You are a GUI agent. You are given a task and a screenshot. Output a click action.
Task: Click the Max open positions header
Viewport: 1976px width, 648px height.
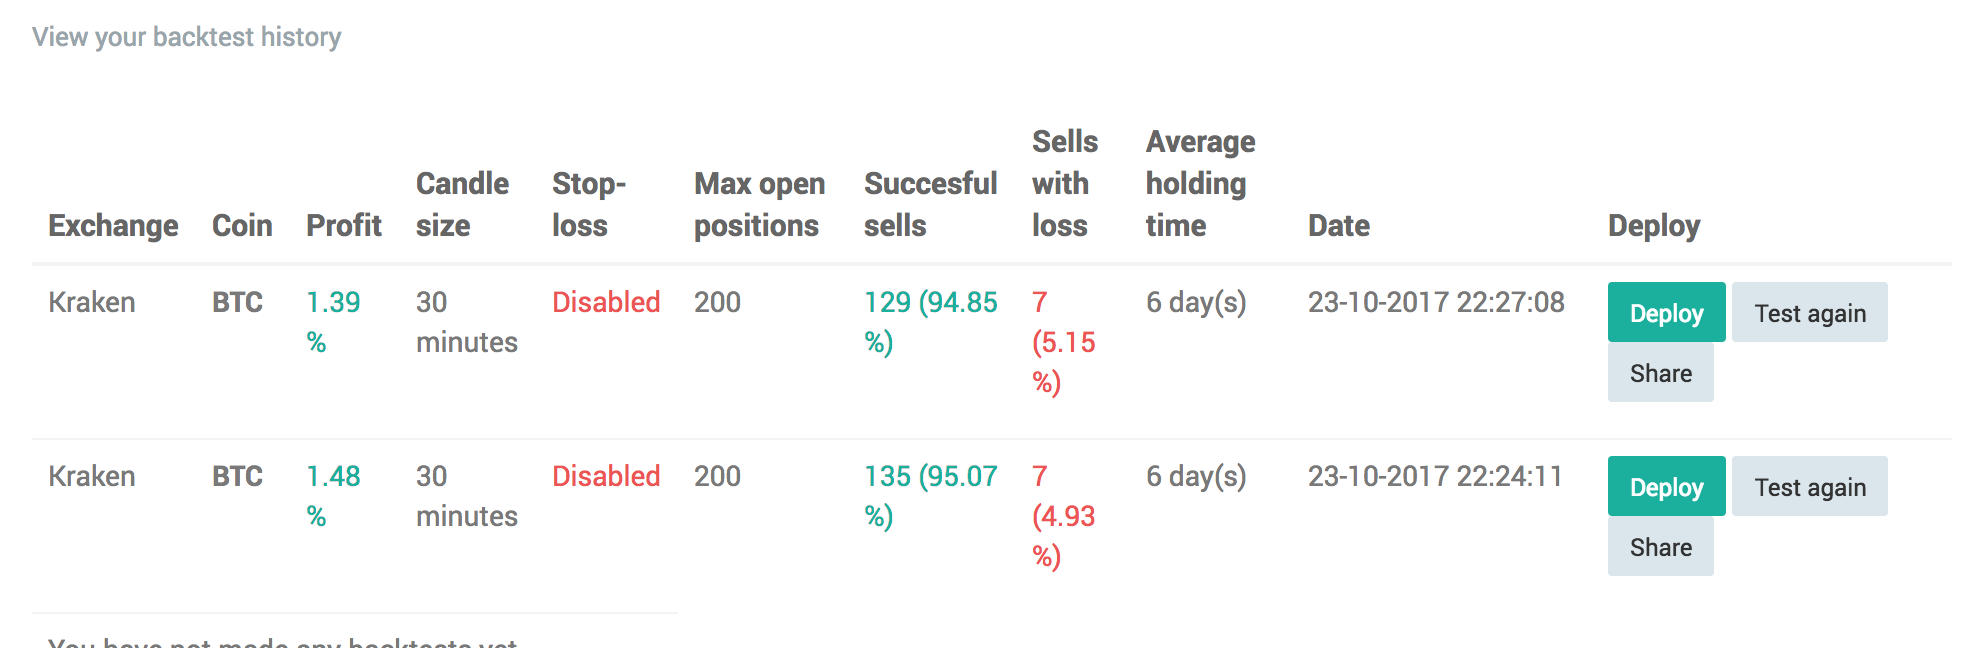(x=760, y=205)
